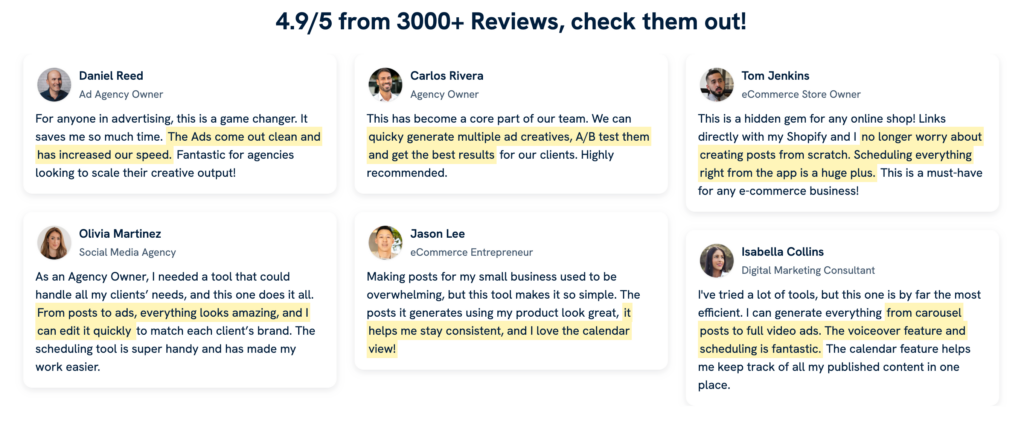The image size is (1024, 425).
Task: Click Carlos Rivera's avatar picture
Action: (x=385, y=85)
